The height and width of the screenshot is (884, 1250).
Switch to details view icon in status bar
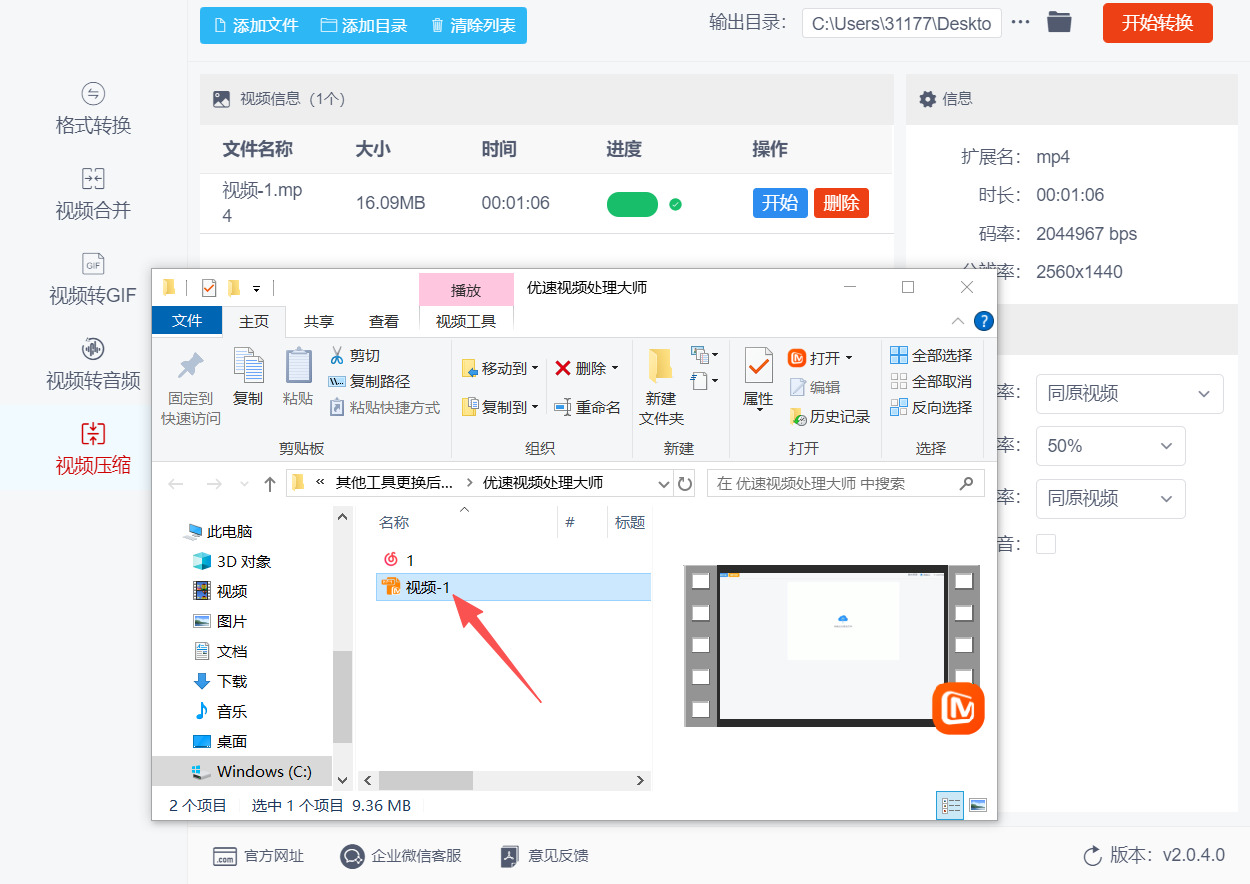click(x=950, y=805)
